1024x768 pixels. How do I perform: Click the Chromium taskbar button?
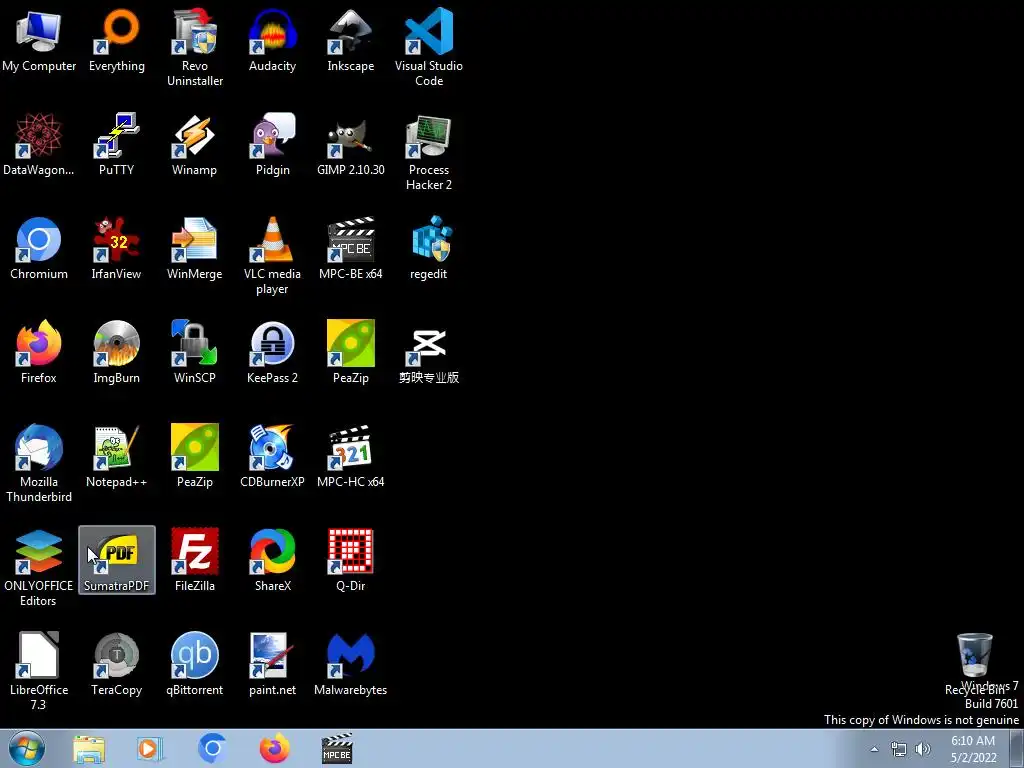coord(212,748)
